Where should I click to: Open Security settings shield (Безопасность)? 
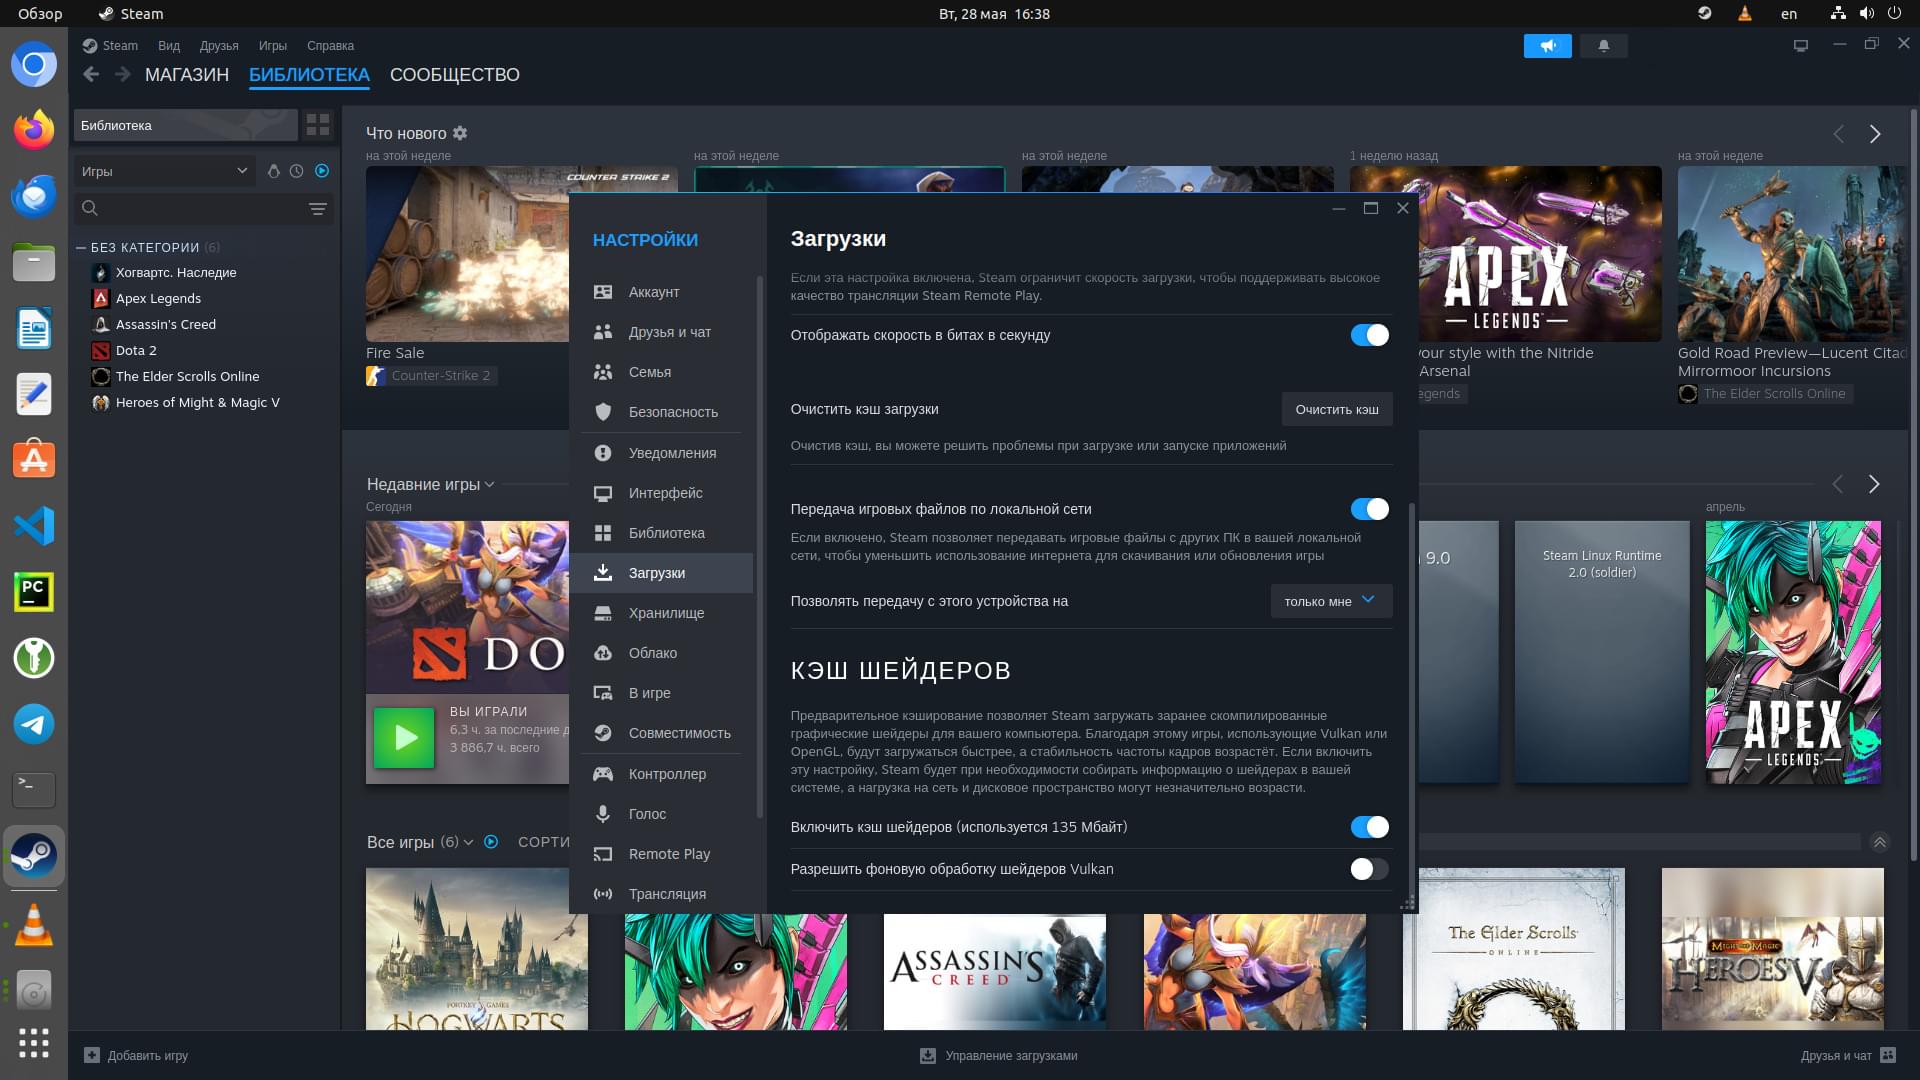[x=660, y=412]
